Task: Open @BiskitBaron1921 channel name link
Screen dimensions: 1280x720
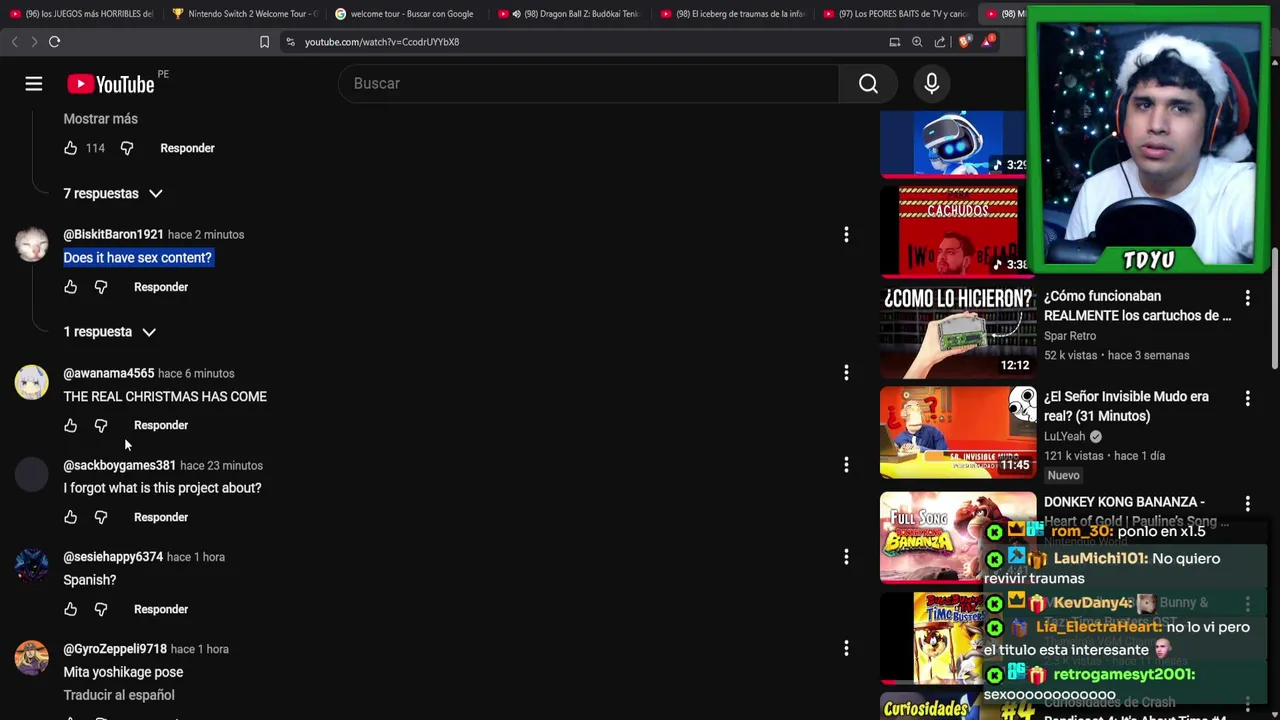Action: tap(113, 235)
